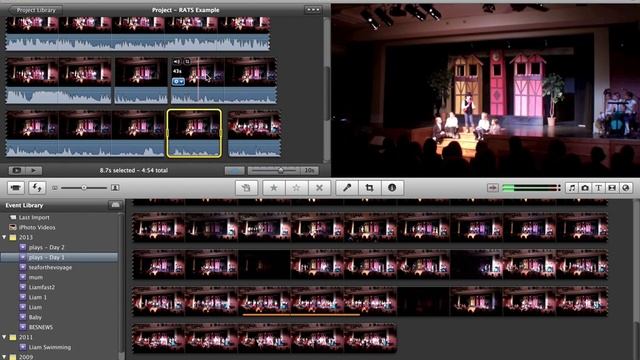Select the Last Import item icon

pos(13,218)
